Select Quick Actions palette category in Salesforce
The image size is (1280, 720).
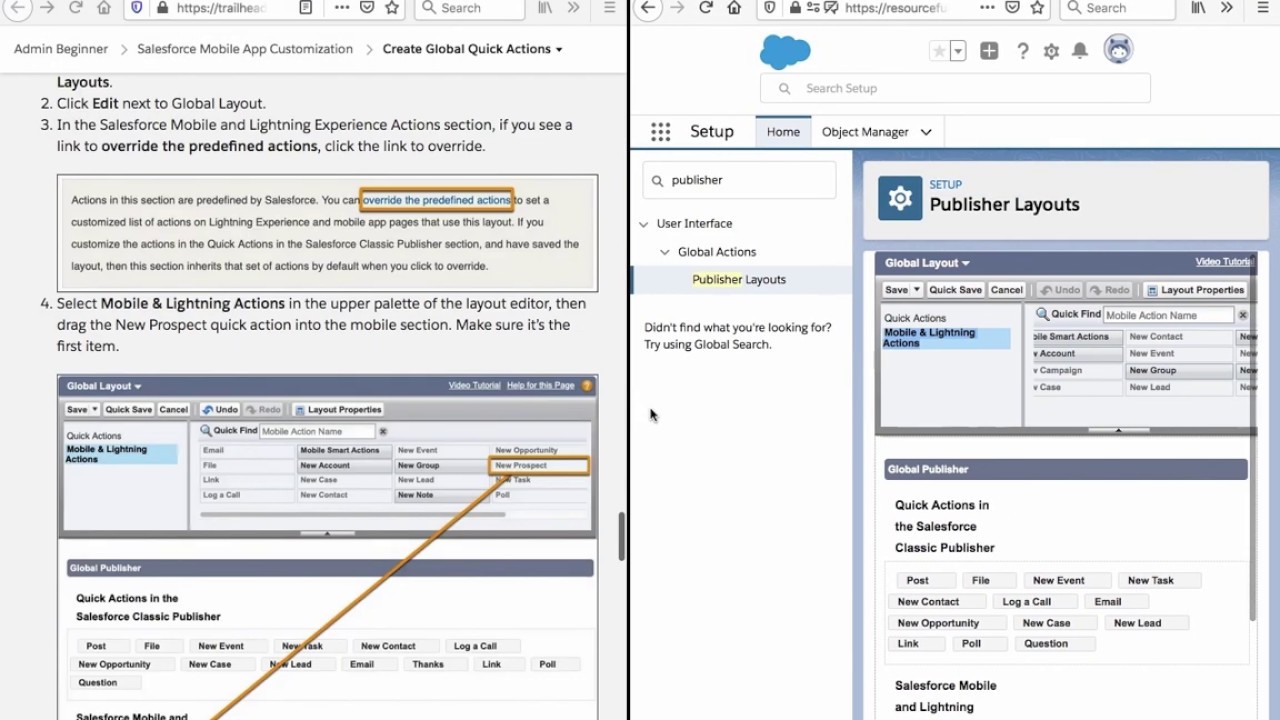click(915, 318)
